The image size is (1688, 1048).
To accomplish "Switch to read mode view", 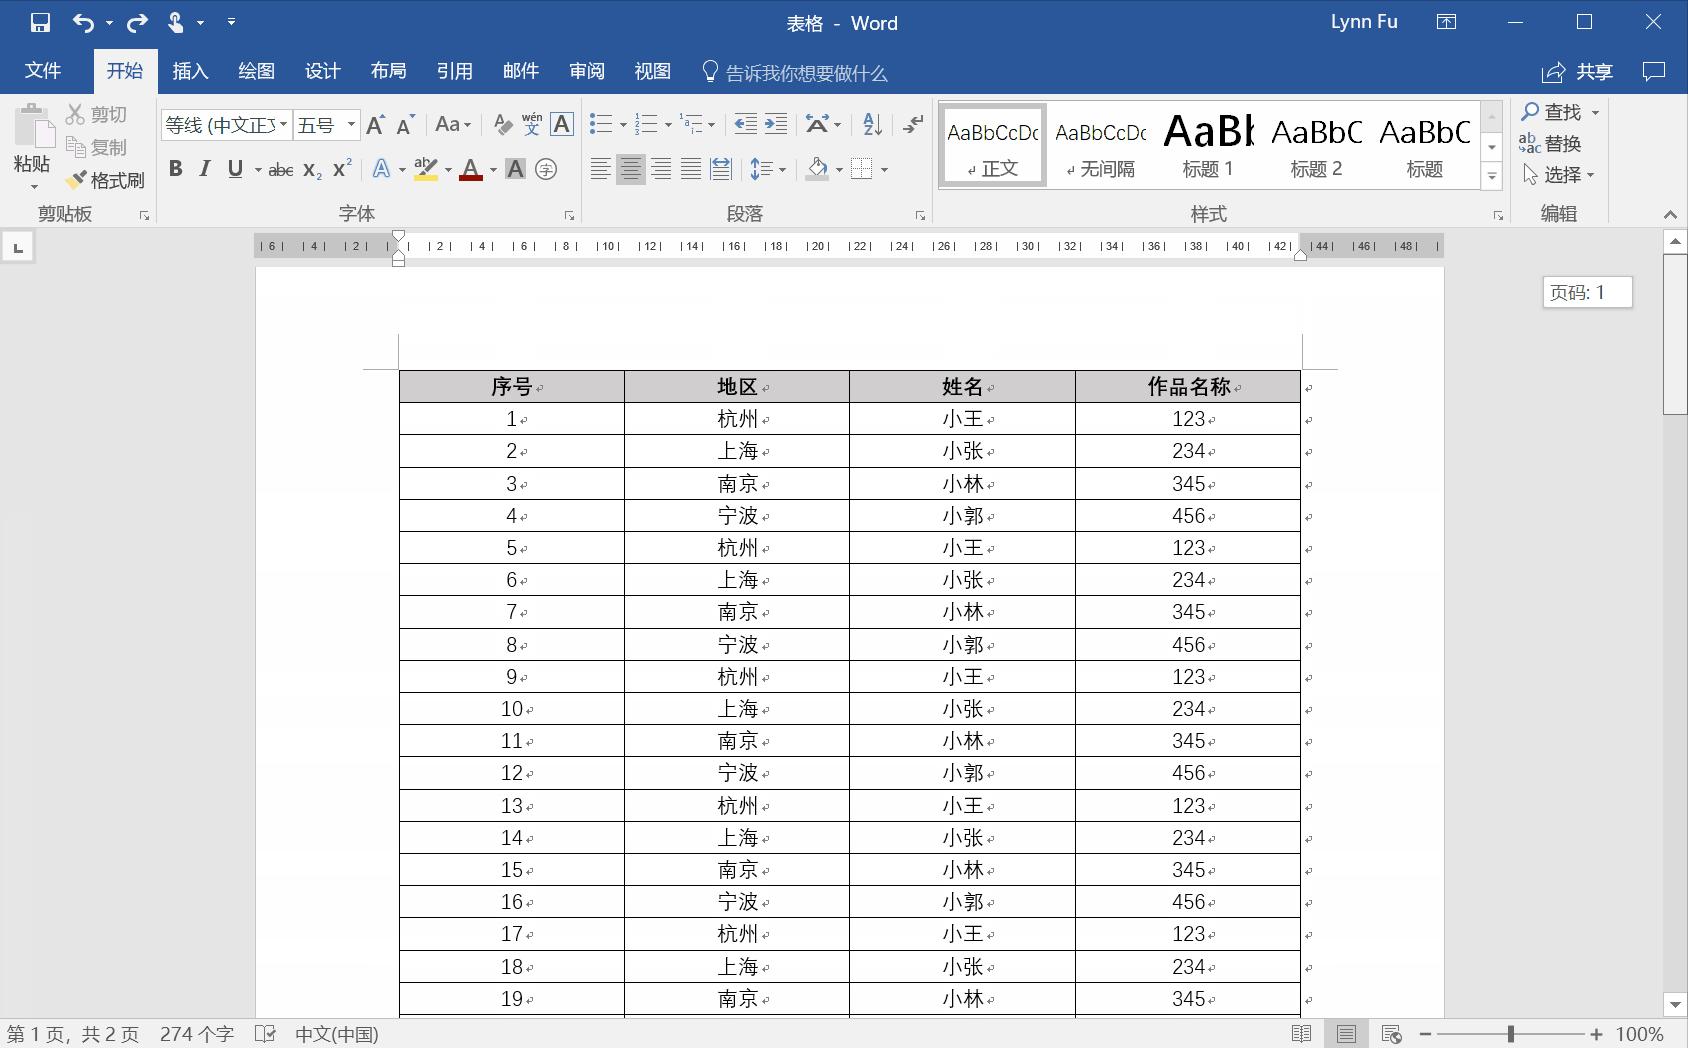I will click(1301, 1034).
